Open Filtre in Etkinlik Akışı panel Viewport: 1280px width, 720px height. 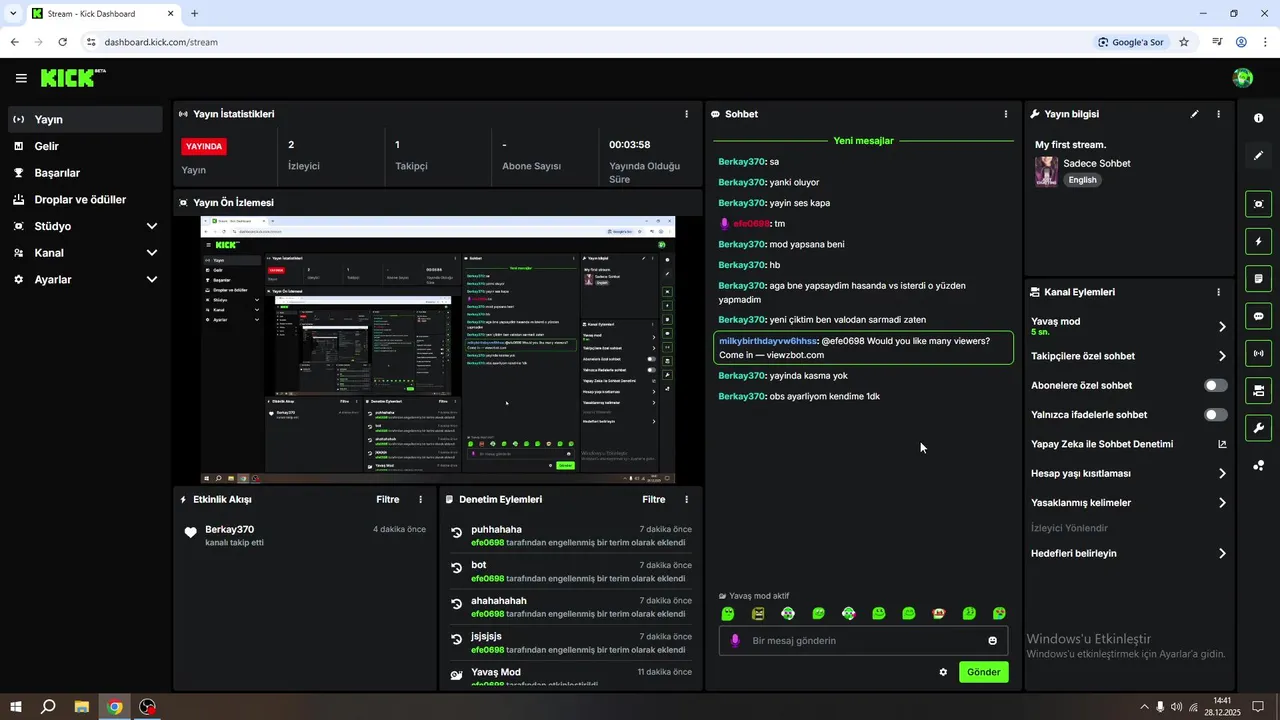tap(387, 499)
